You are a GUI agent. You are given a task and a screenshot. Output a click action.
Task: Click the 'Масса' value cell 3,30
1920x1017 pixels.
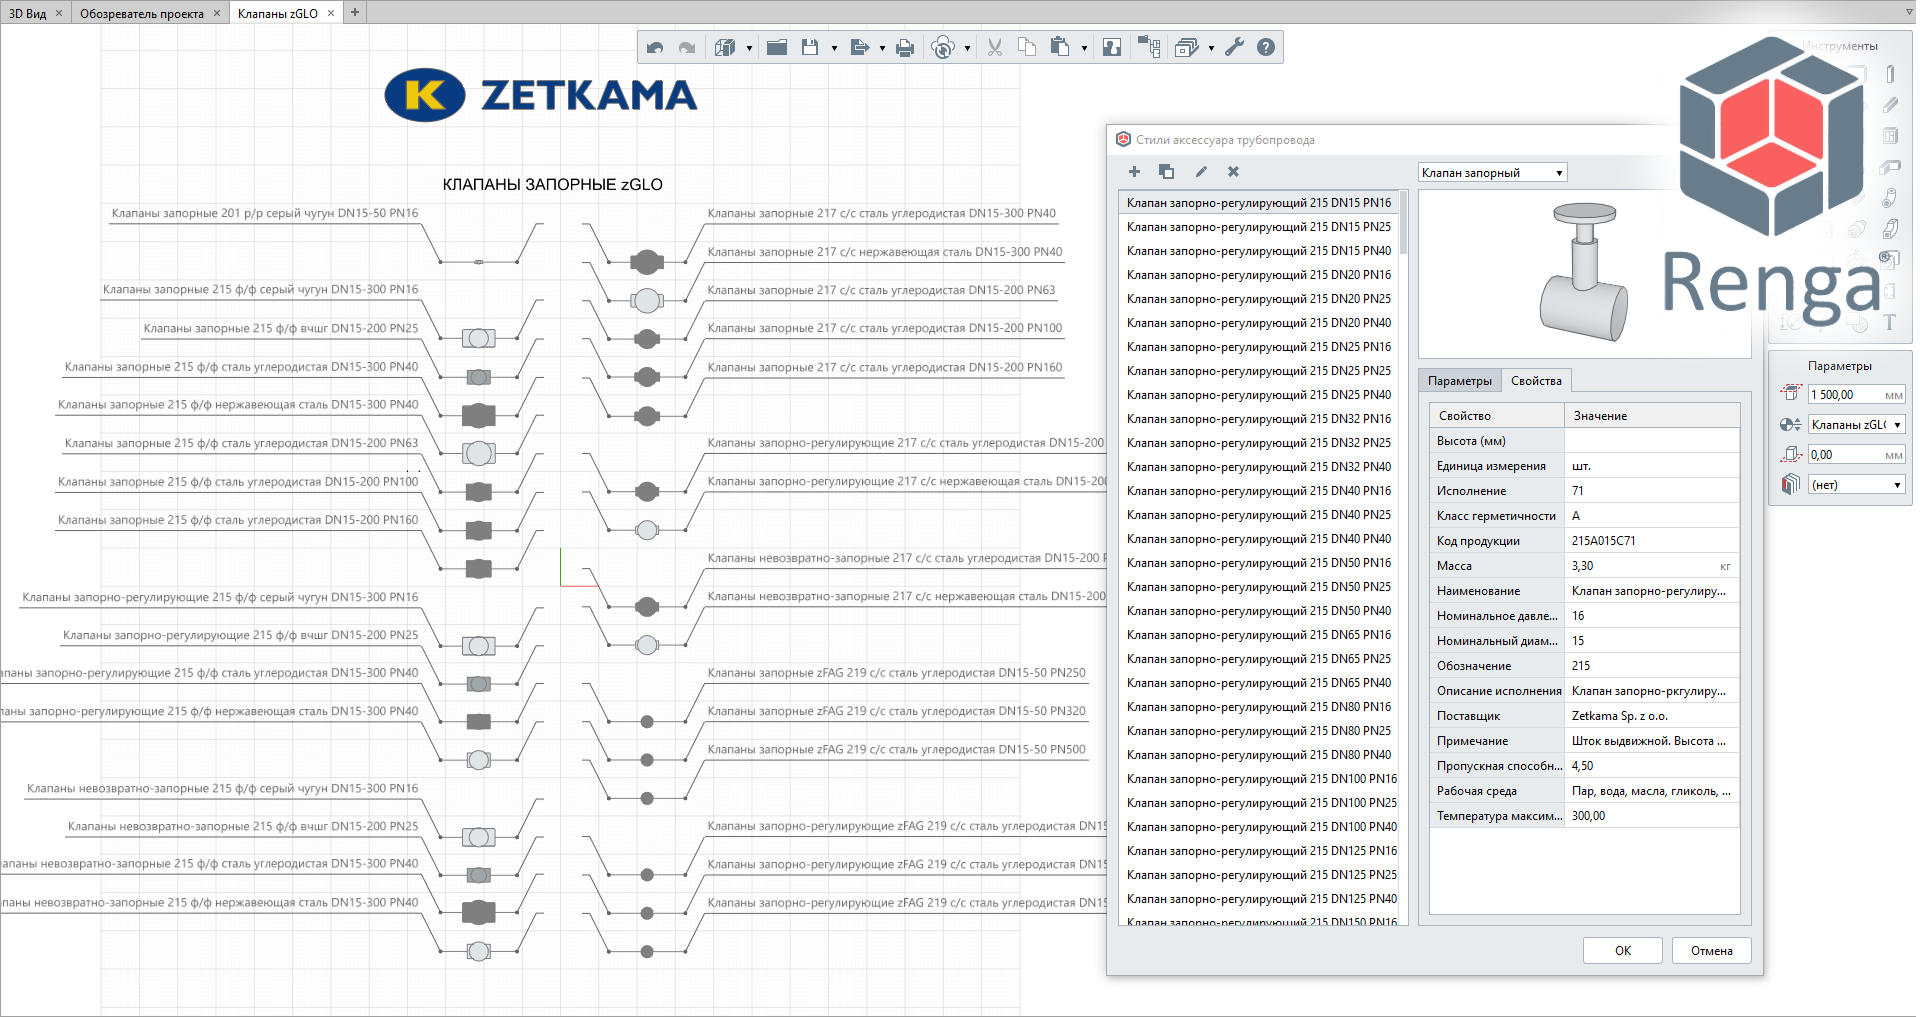1651,566
